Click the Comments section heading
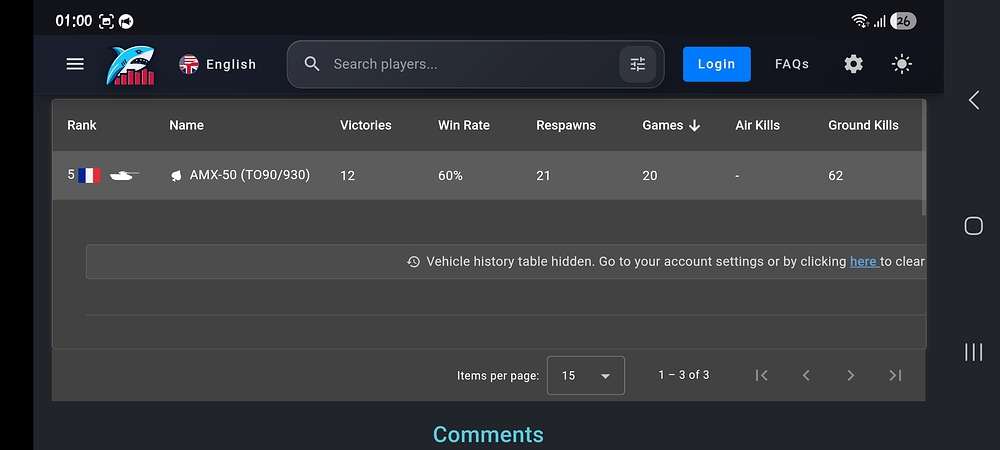This screenshot has height=450, width=1000. click(489, 435)
